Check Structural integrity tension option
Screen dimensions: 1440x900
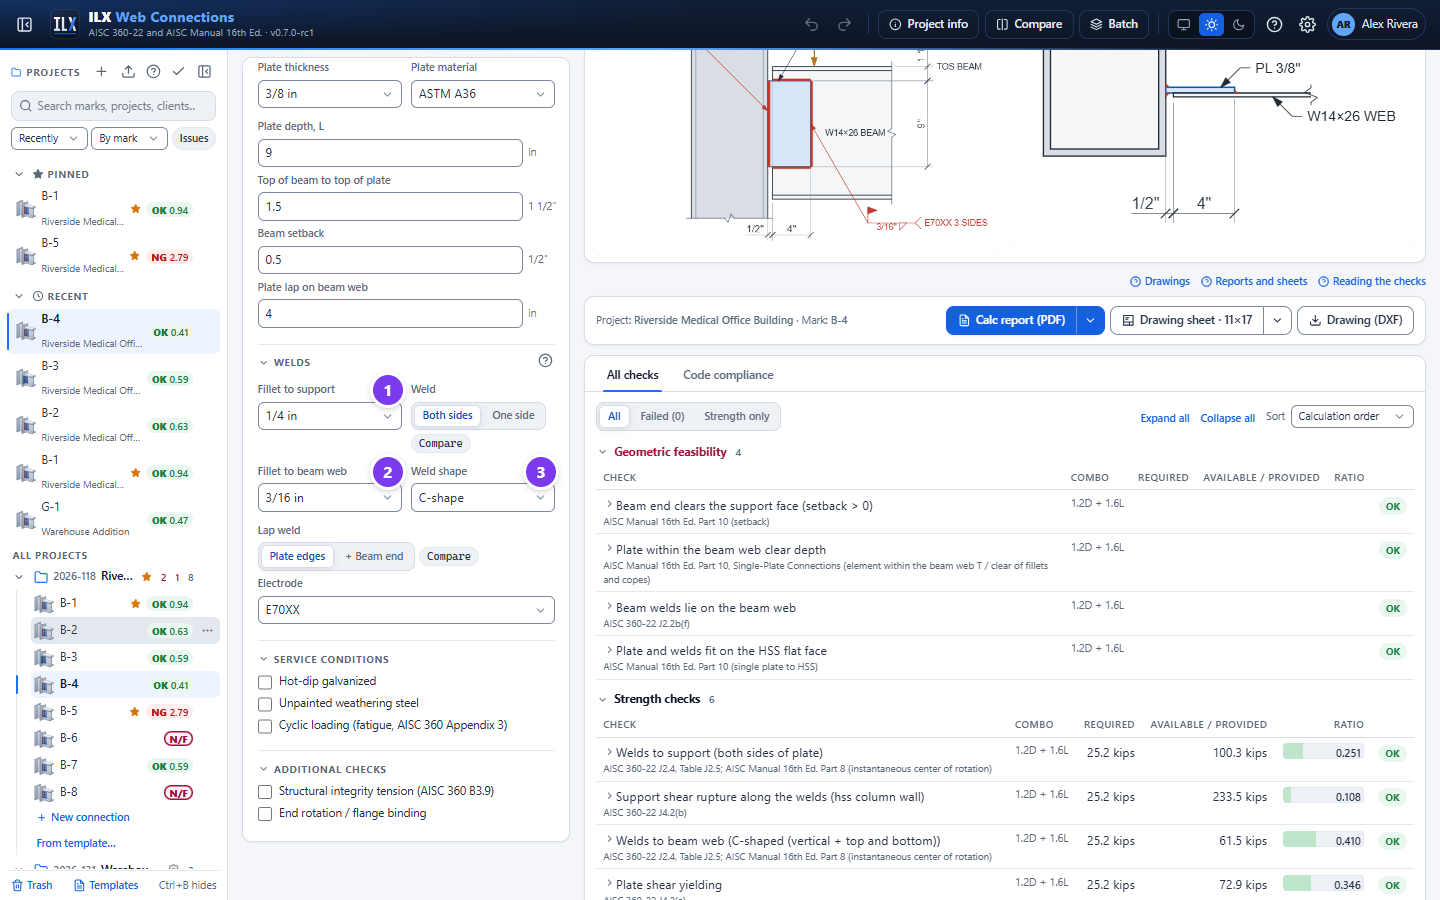[x=265, y=792]
